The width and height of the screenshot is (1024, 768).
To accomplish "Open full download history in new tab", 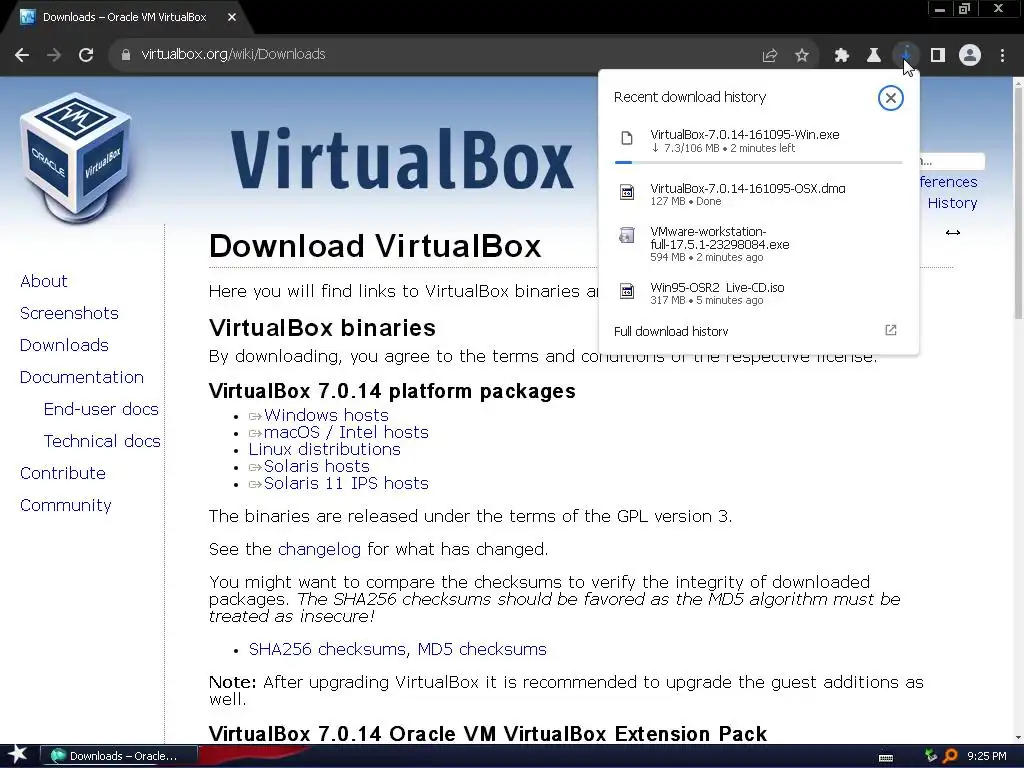I will (890, 330).
